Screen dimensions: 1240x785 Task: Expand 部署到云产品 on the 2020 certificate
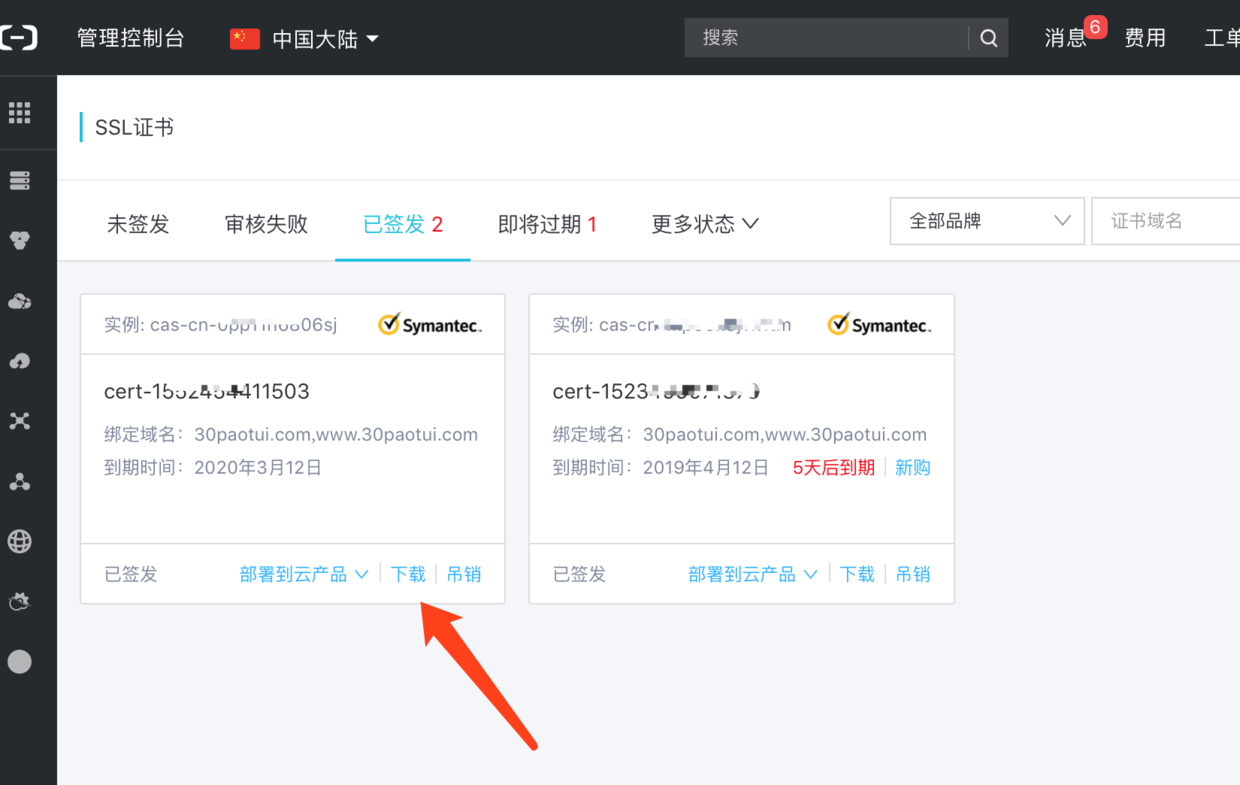click(304, 574)
